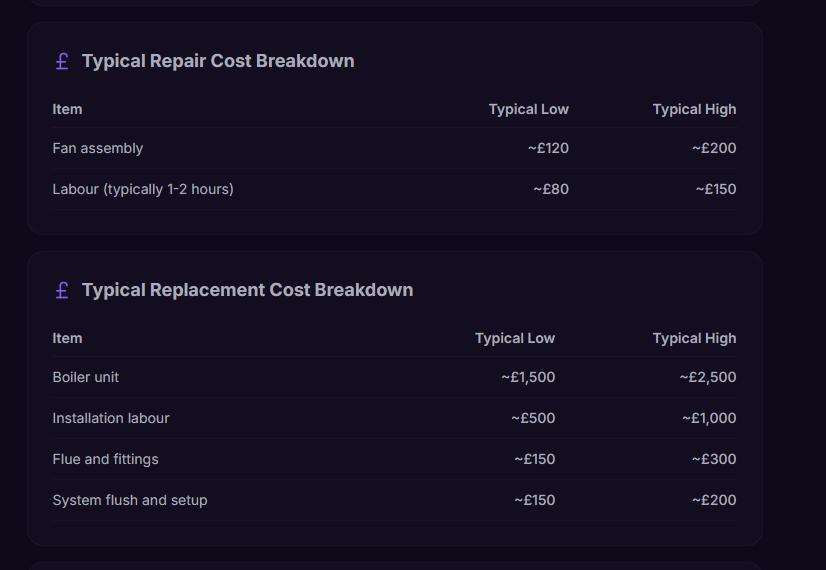Select the Typical Replacement Cost Breakdown heading
This screenshot has width=826, height=570.
248,290
